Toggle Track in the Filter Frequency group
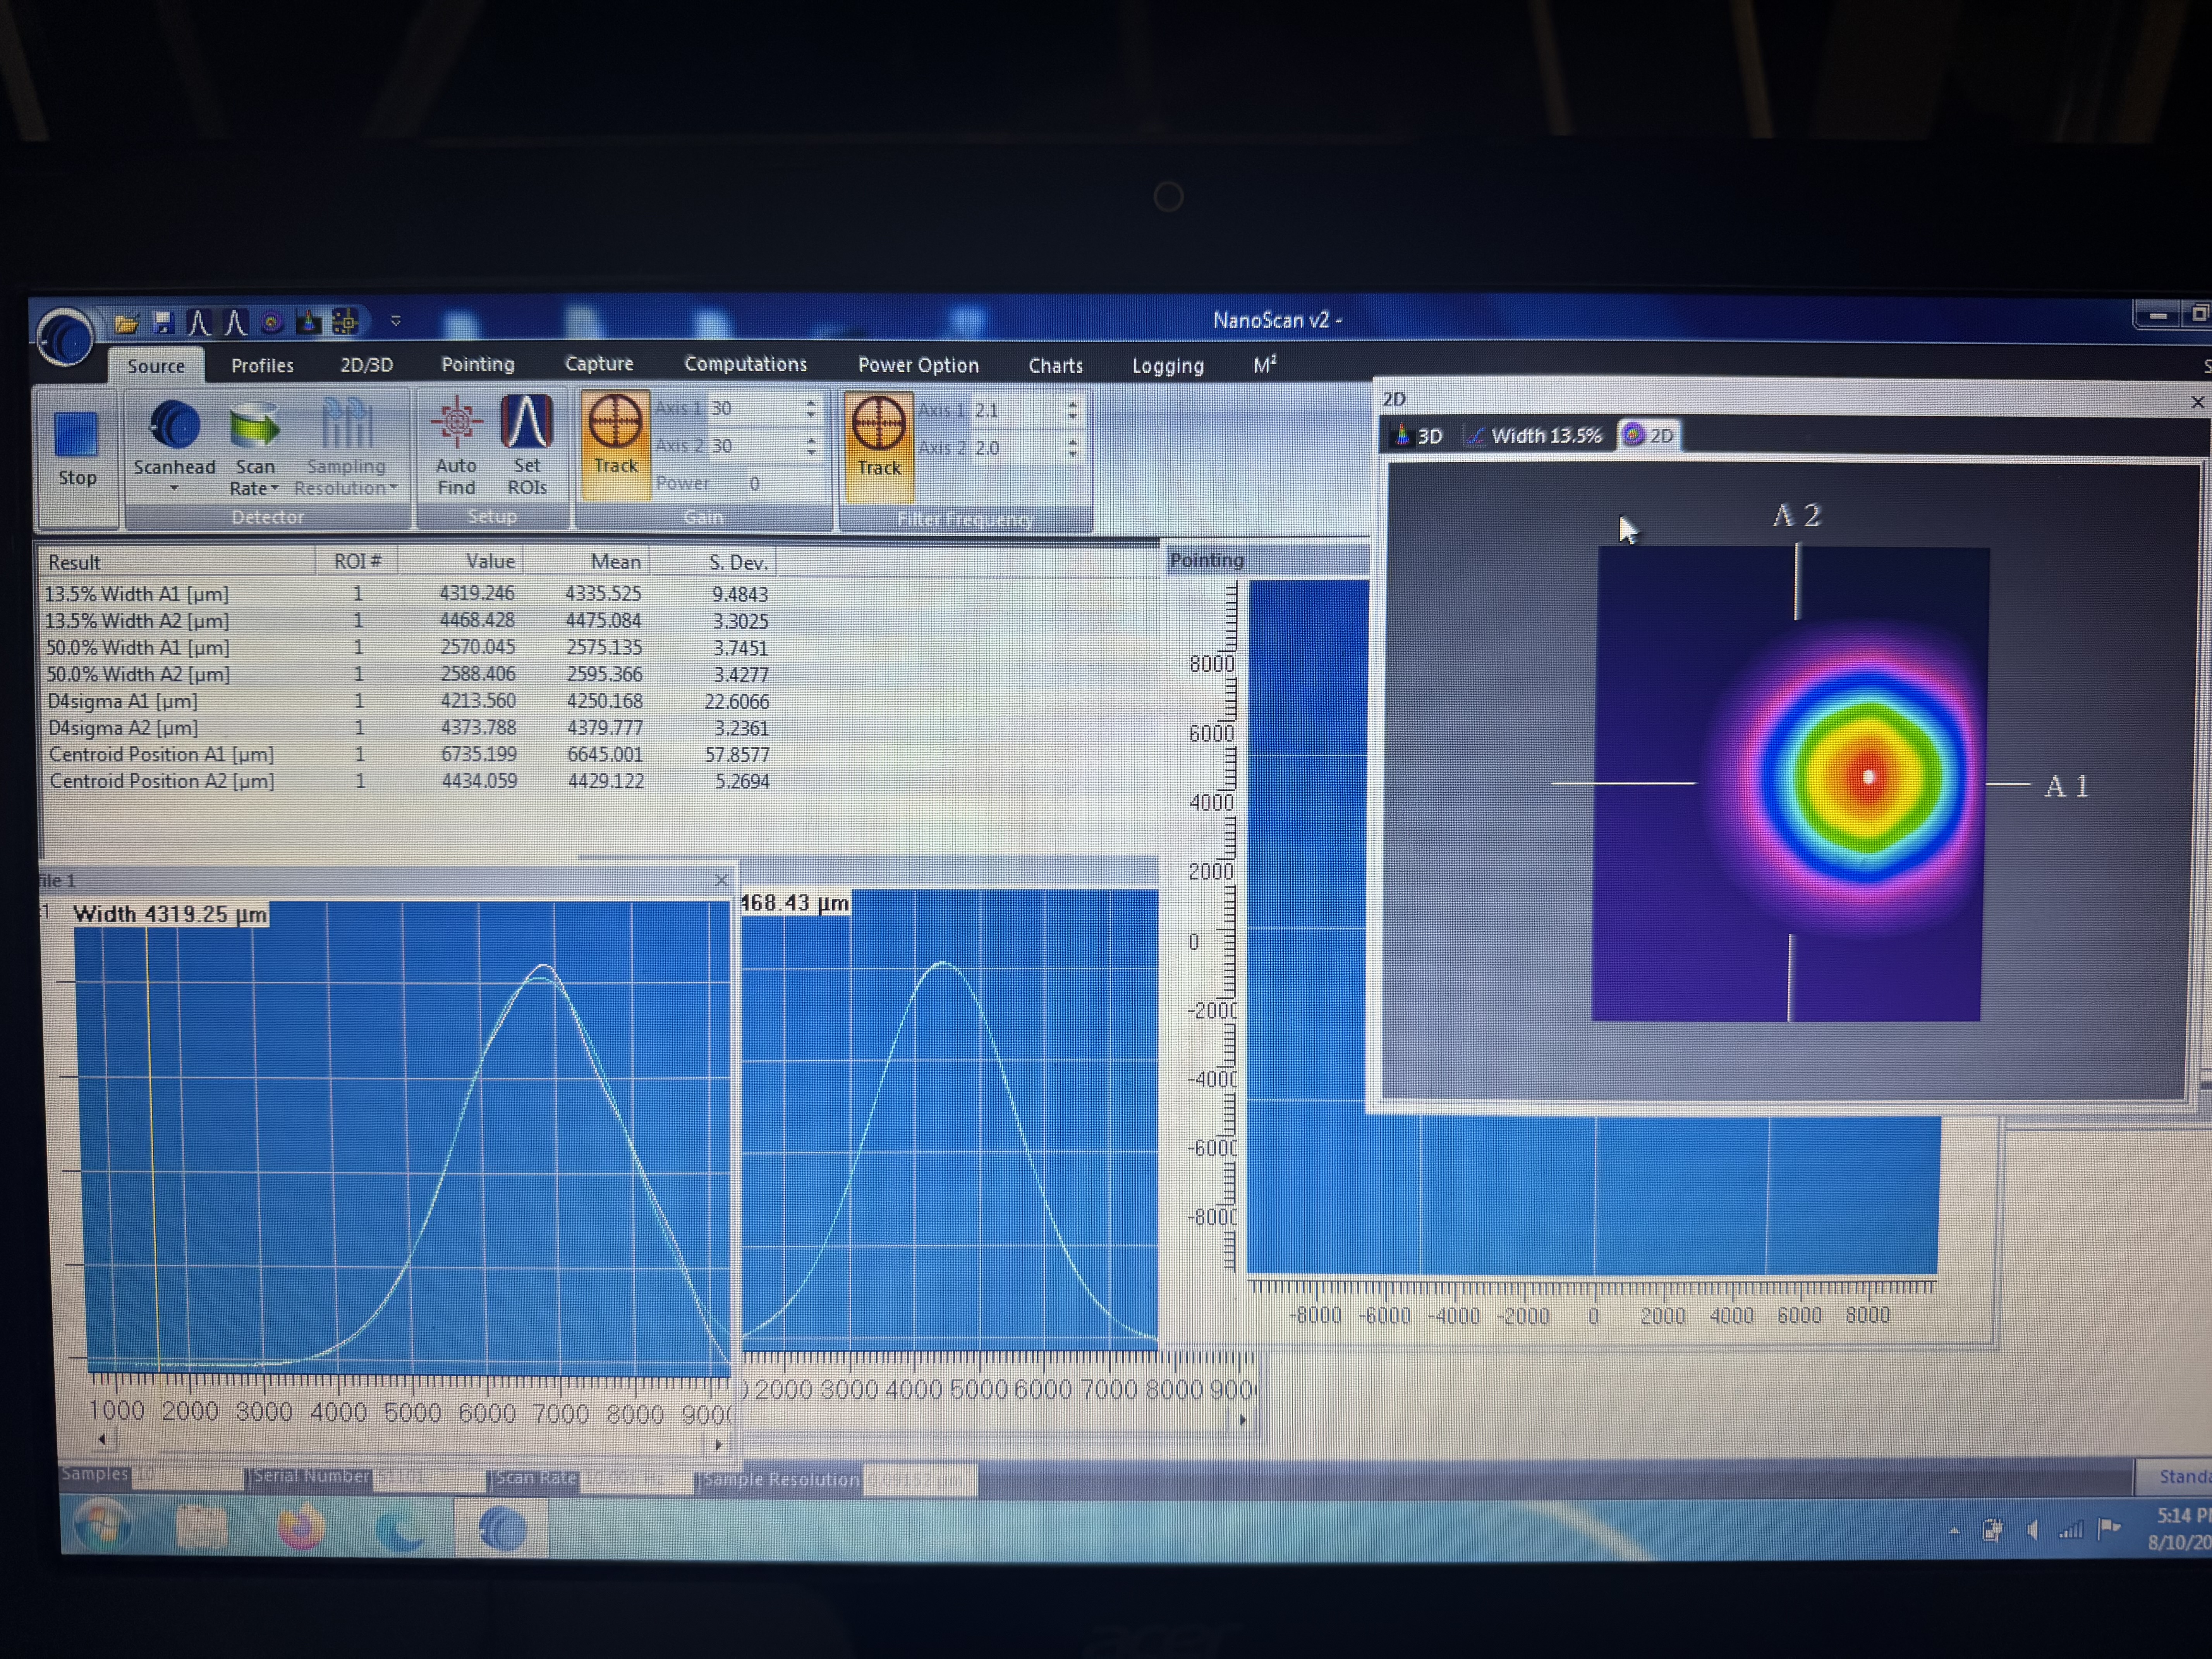 pyautogui.click(x=879, y=446)
